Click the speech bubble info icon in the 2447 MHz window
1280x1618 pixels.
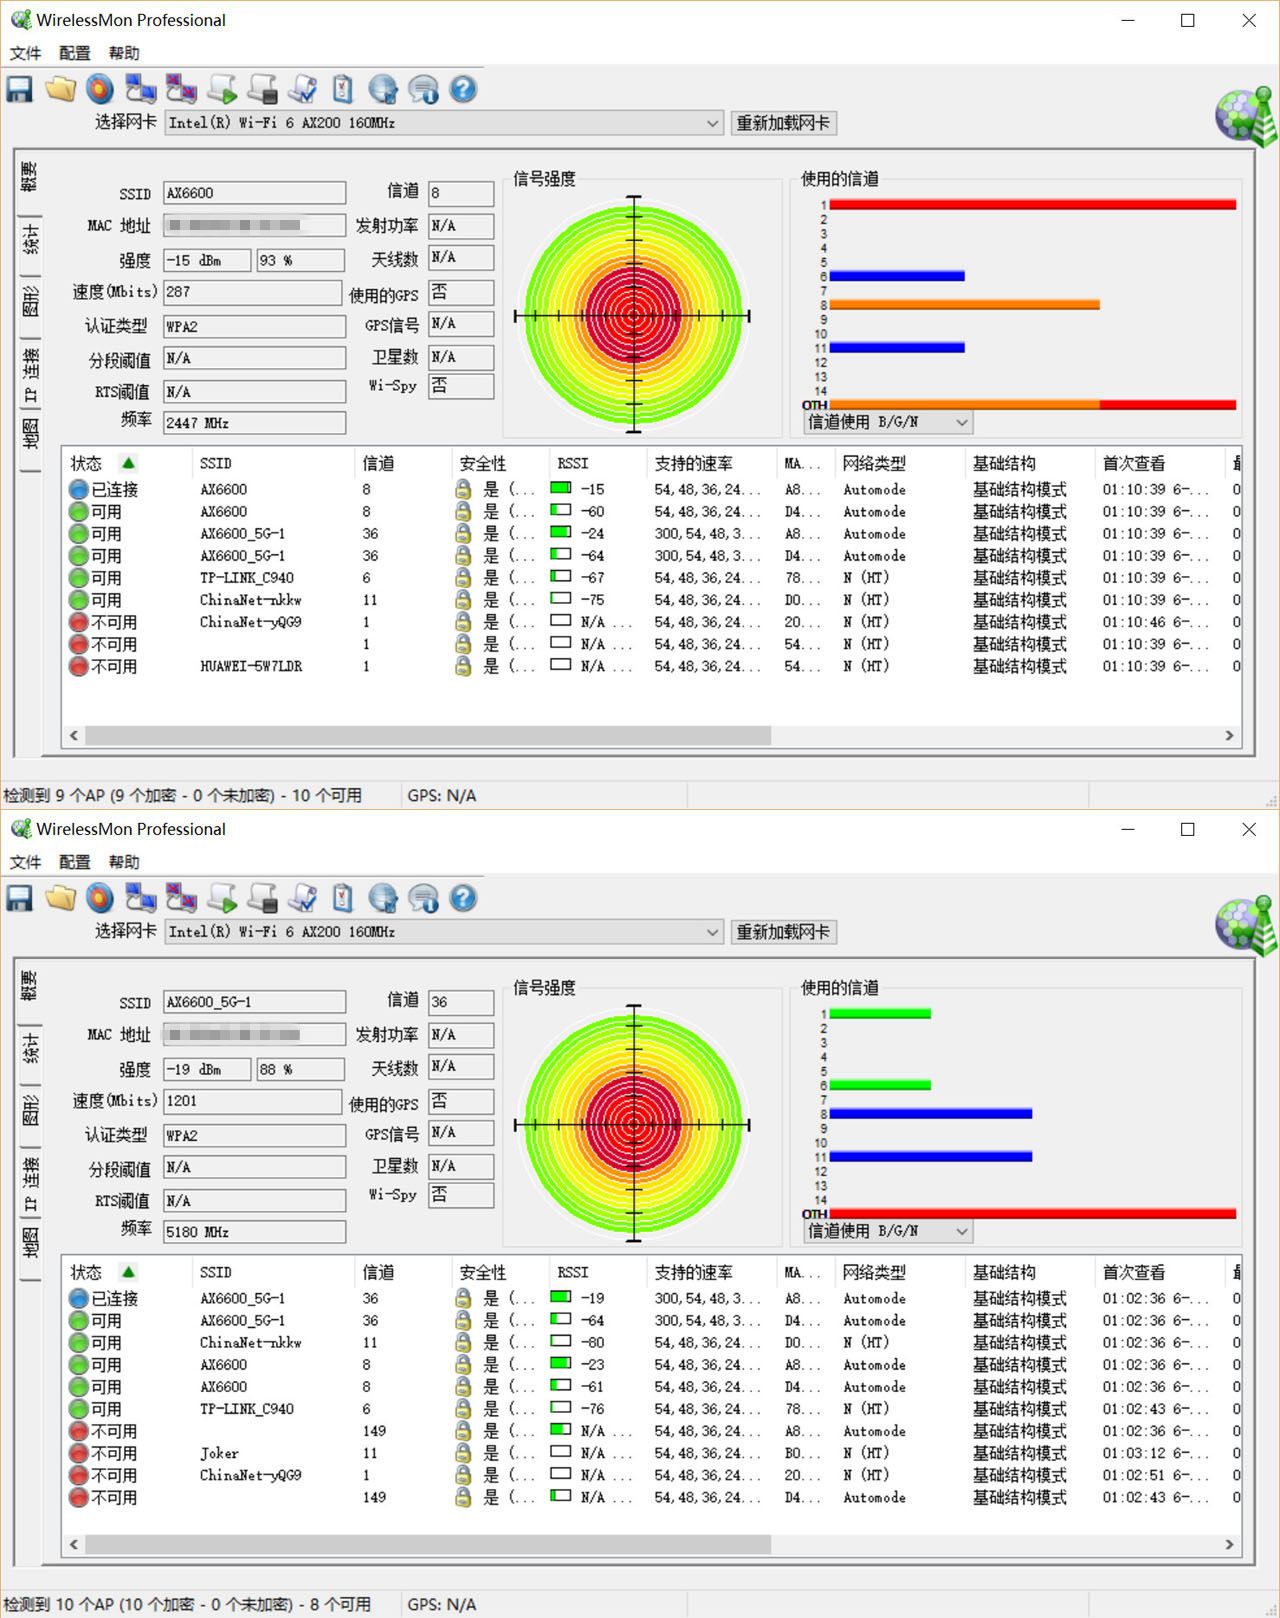[x=423, y=90]
